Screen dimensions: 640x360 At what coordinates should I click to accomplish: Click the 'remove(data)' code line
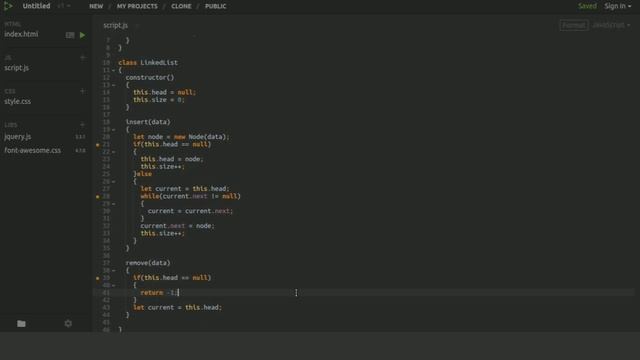click(148, 263)
